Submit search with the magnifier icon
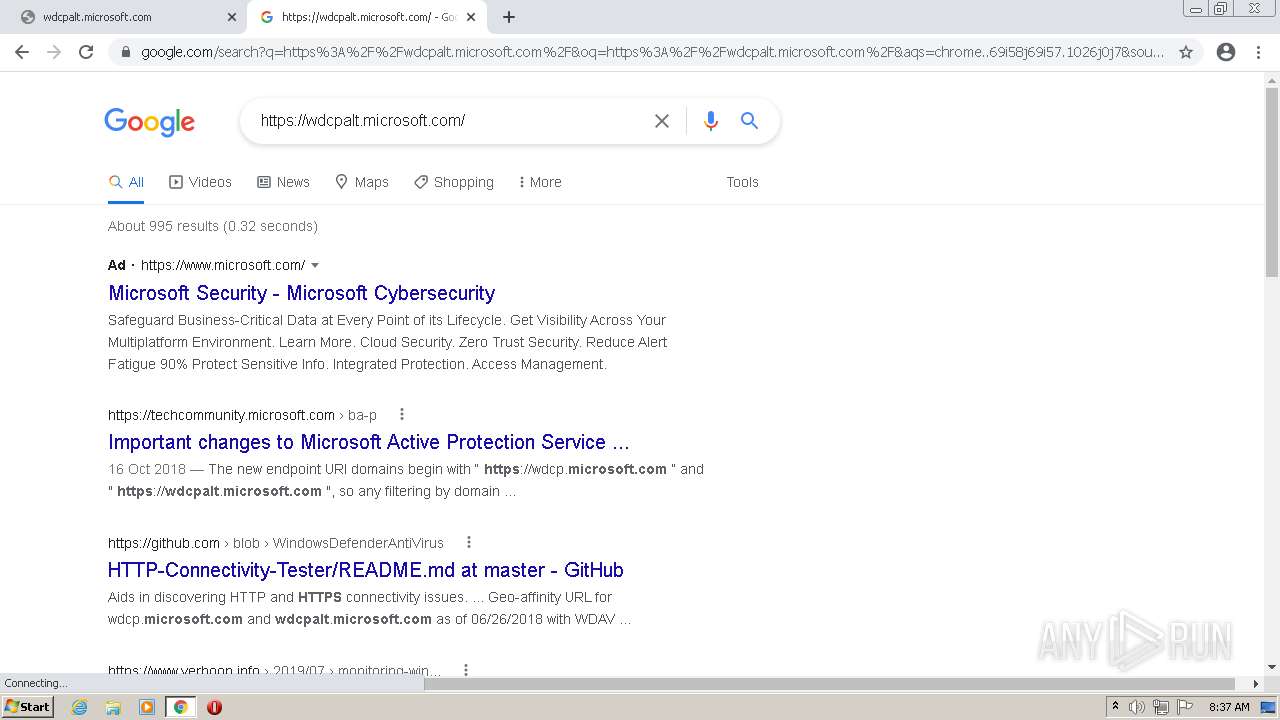The width and height of the screenshot is (1280, 720). coord(749,121)
